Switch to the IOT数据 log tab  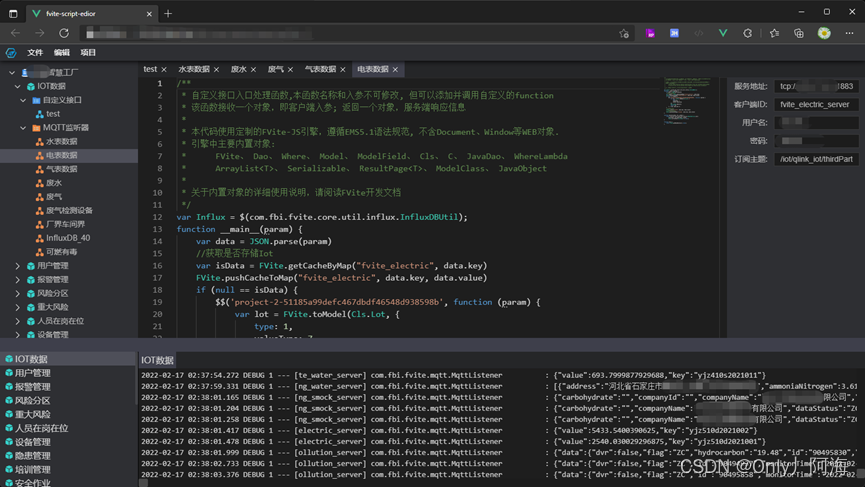(157, 360)
